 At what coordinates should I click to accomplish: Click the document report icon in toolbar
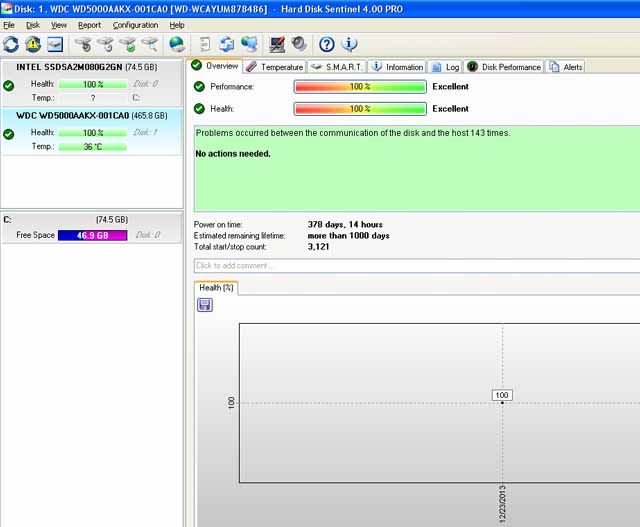(205, 44)
